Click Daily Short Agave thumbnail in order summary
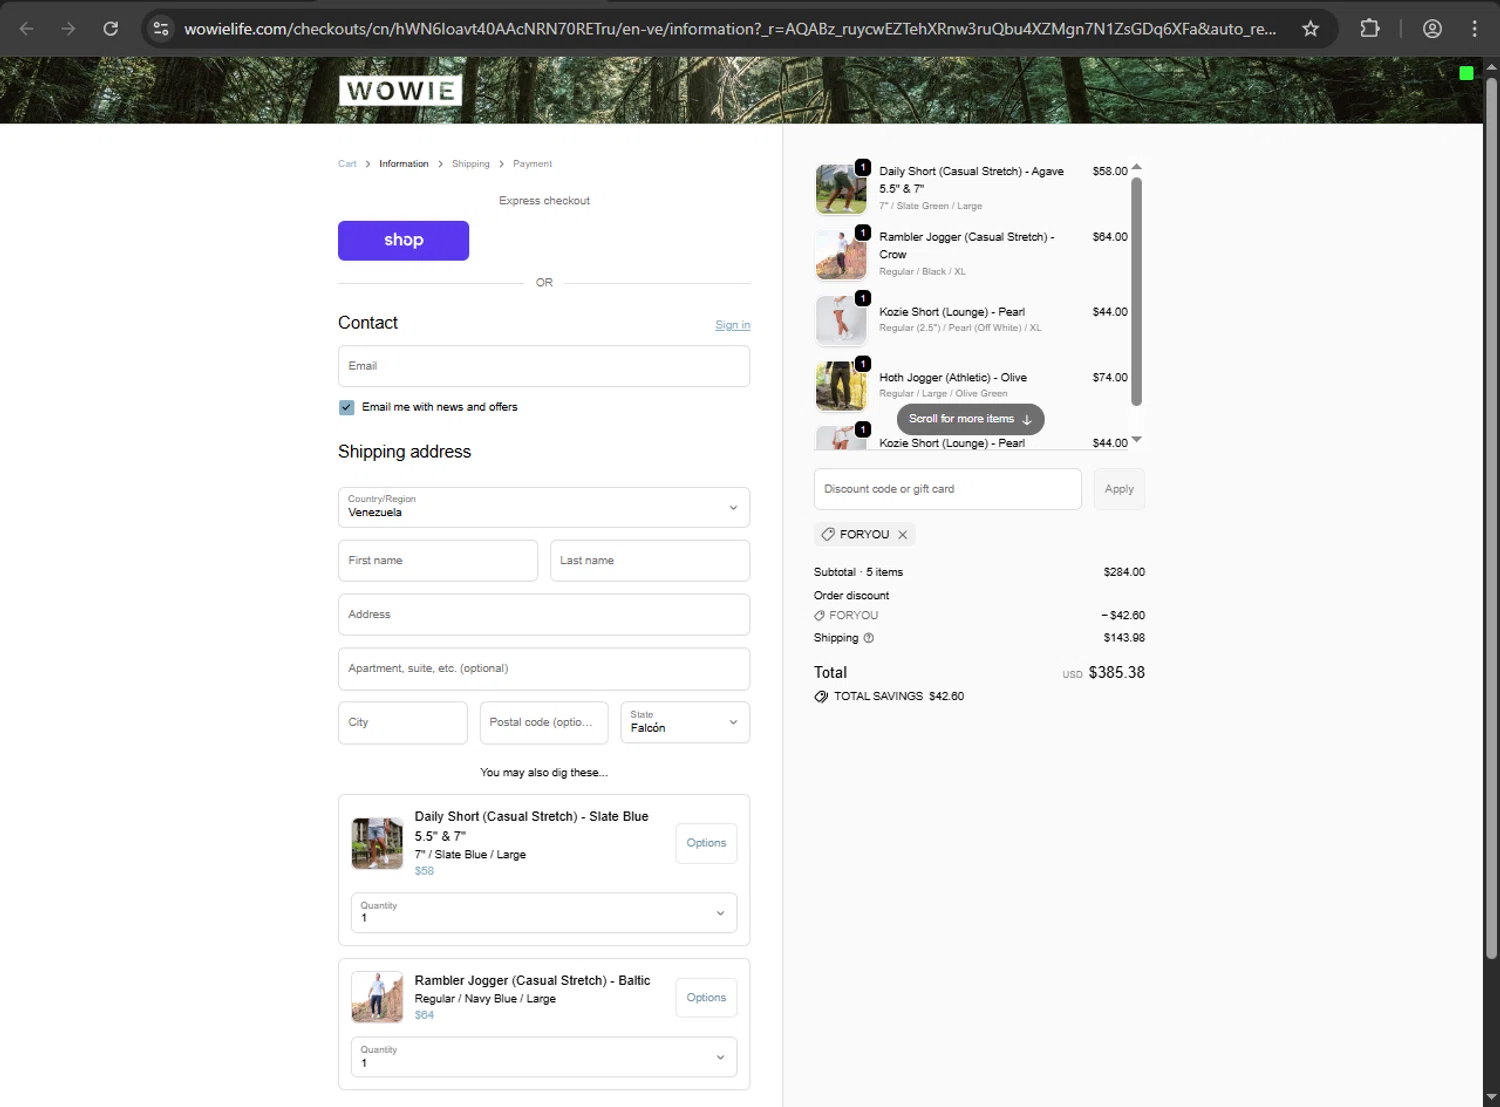The image size is (1500, 1107). [841, 189]
